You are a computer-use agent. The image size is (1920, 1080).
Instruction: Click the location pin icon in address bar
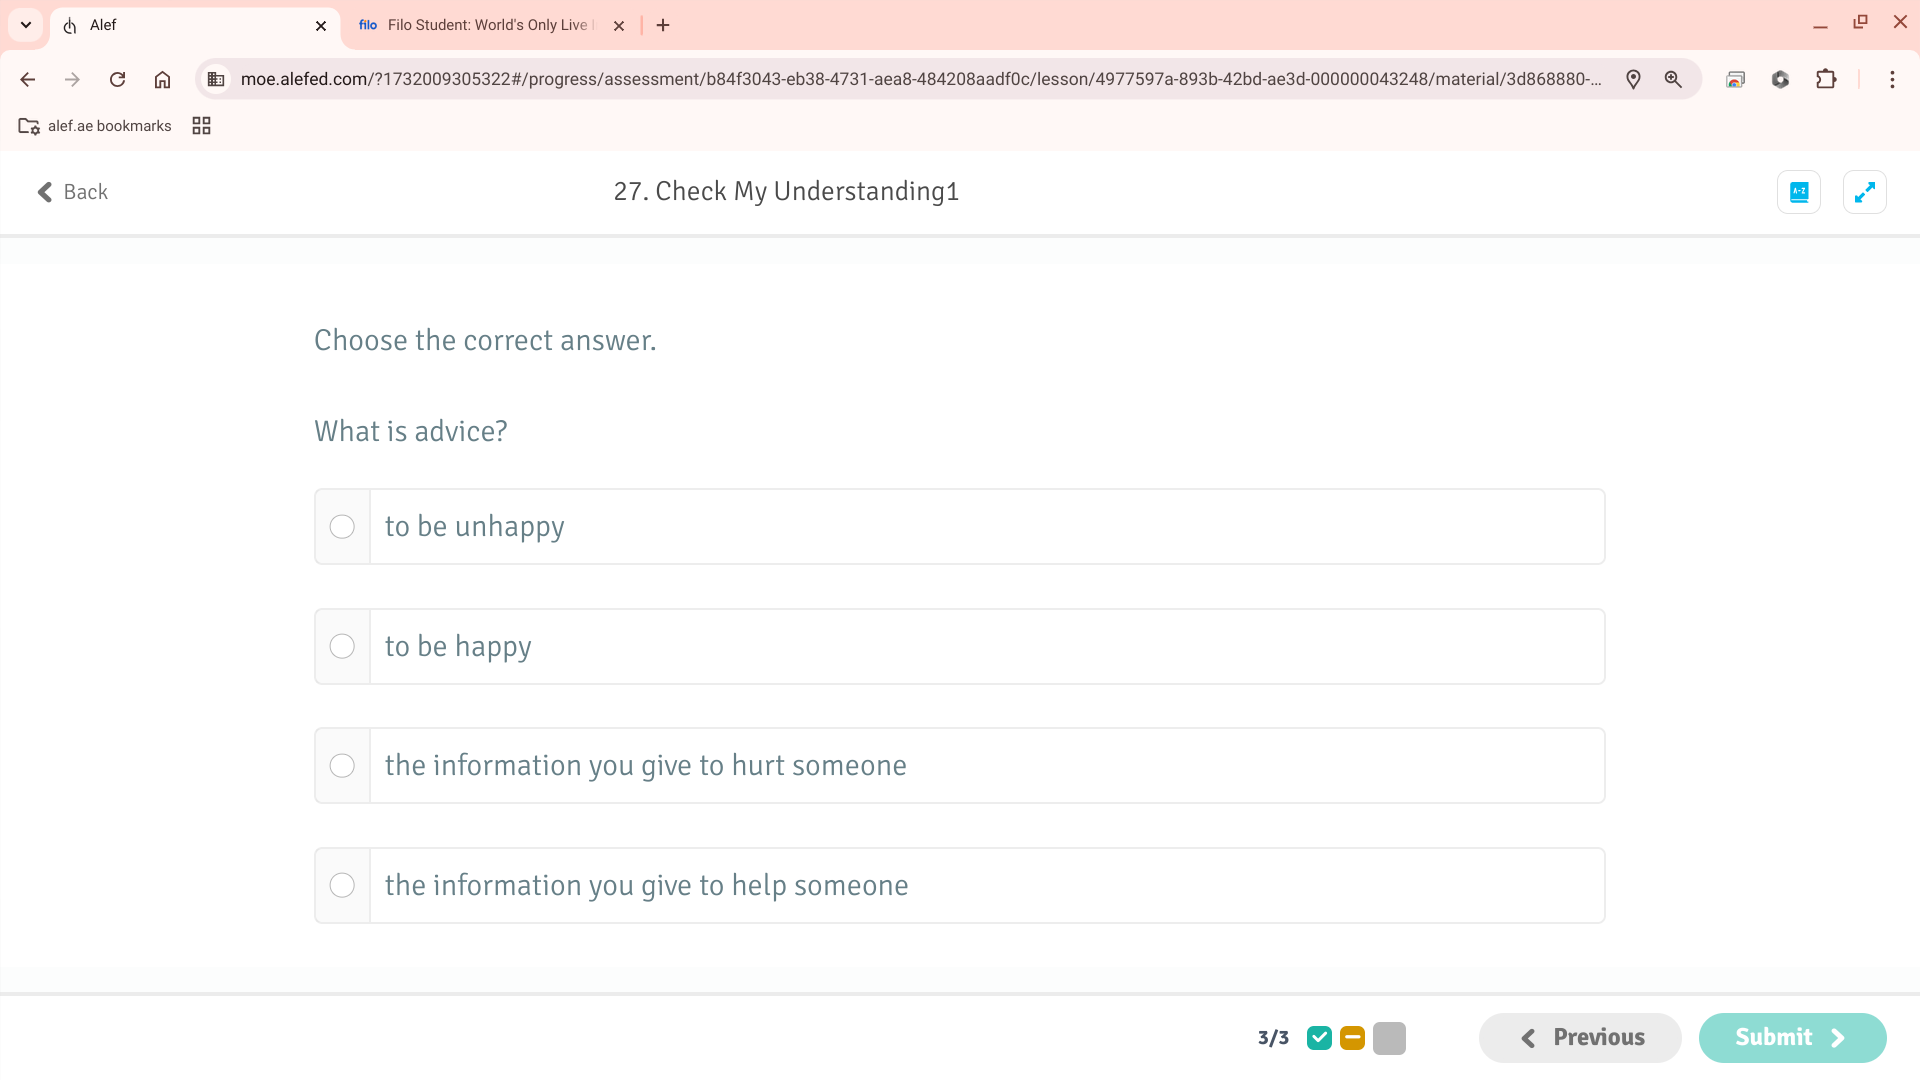(x=1633, y=79)
